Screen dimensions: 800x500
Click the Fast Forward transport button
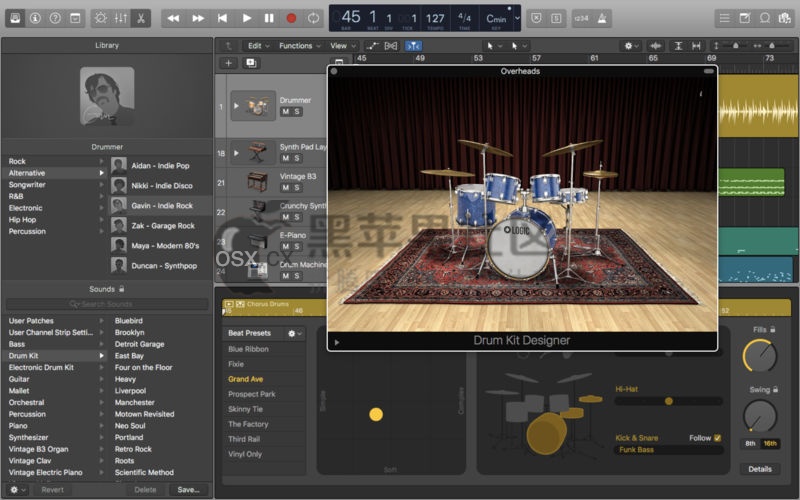pyautogui.click(x=198, y=18)
